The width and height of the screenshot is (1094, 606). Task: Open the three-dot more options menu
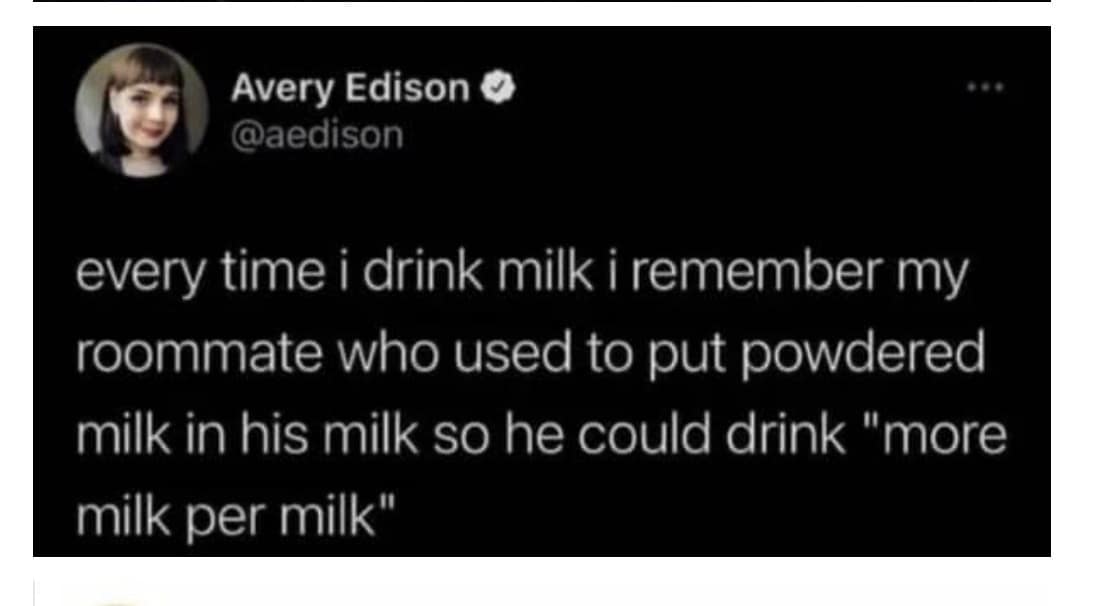[985, 88]
